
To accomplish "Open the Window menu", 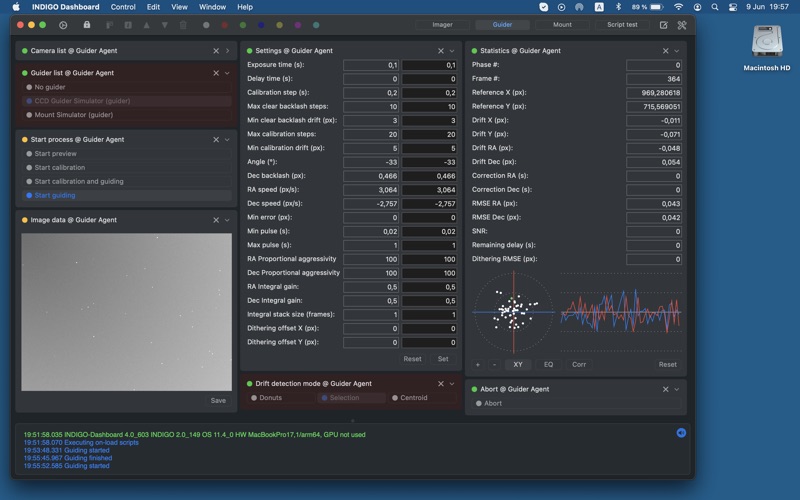I will pyautogui.click(x=212, y=7).
